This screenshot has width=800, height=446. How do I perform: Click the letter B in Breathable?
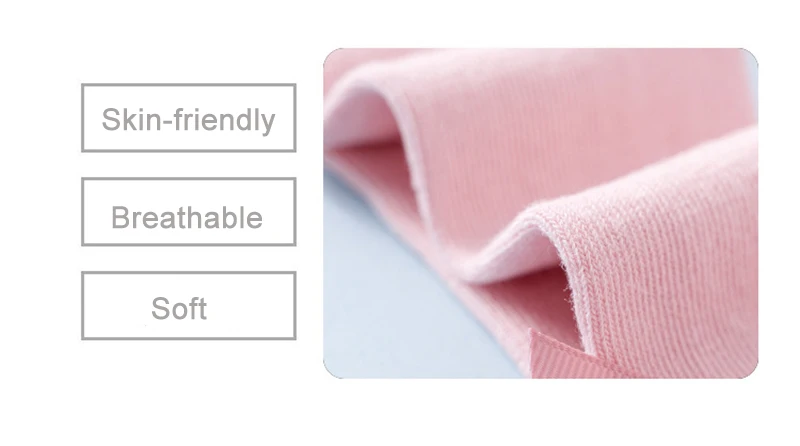point(120,217)
